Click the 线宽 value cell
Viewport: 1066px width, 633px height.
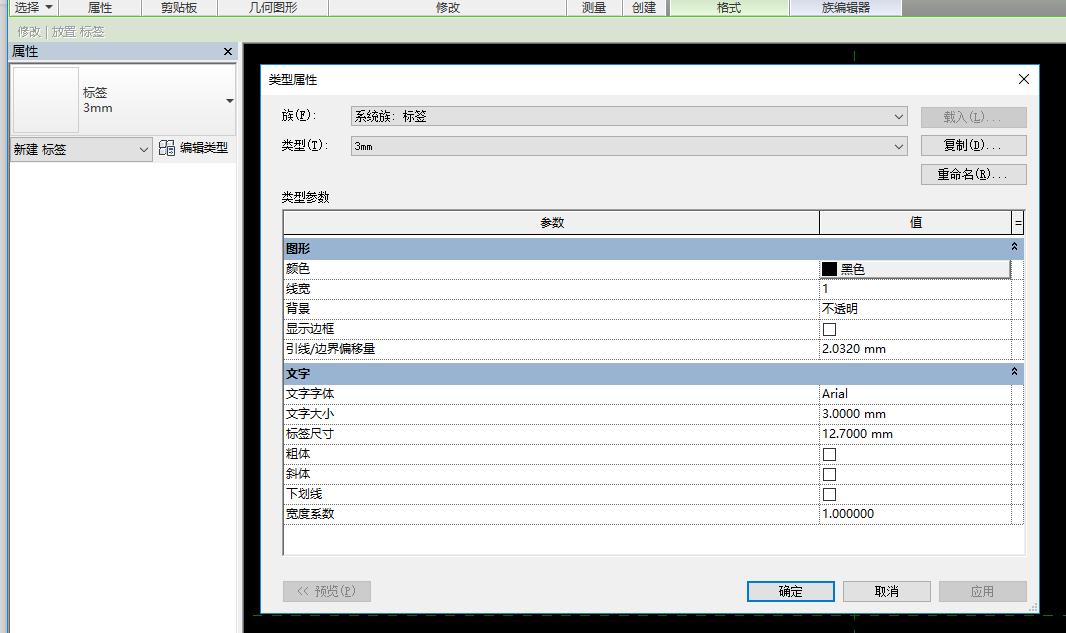pyautogui.click(x=915, y=289)
